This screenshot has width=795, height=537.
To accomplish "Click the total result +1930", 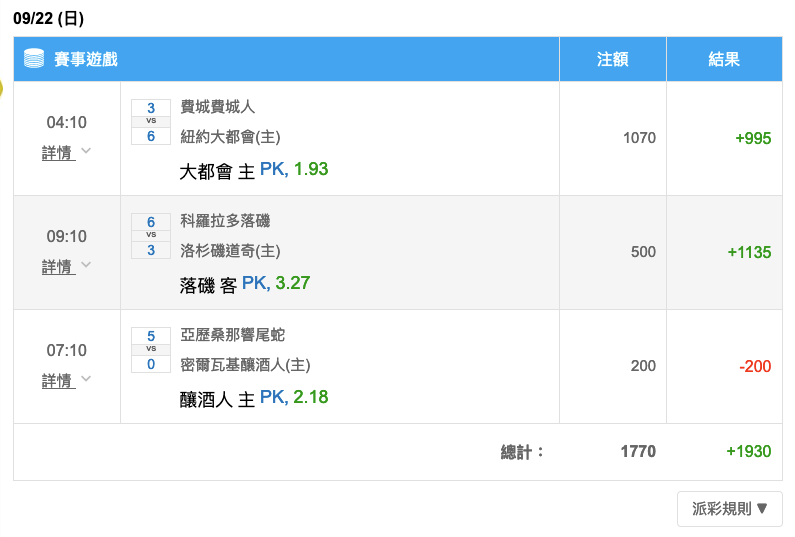I will pyautogui.click(x=748, y=451).
